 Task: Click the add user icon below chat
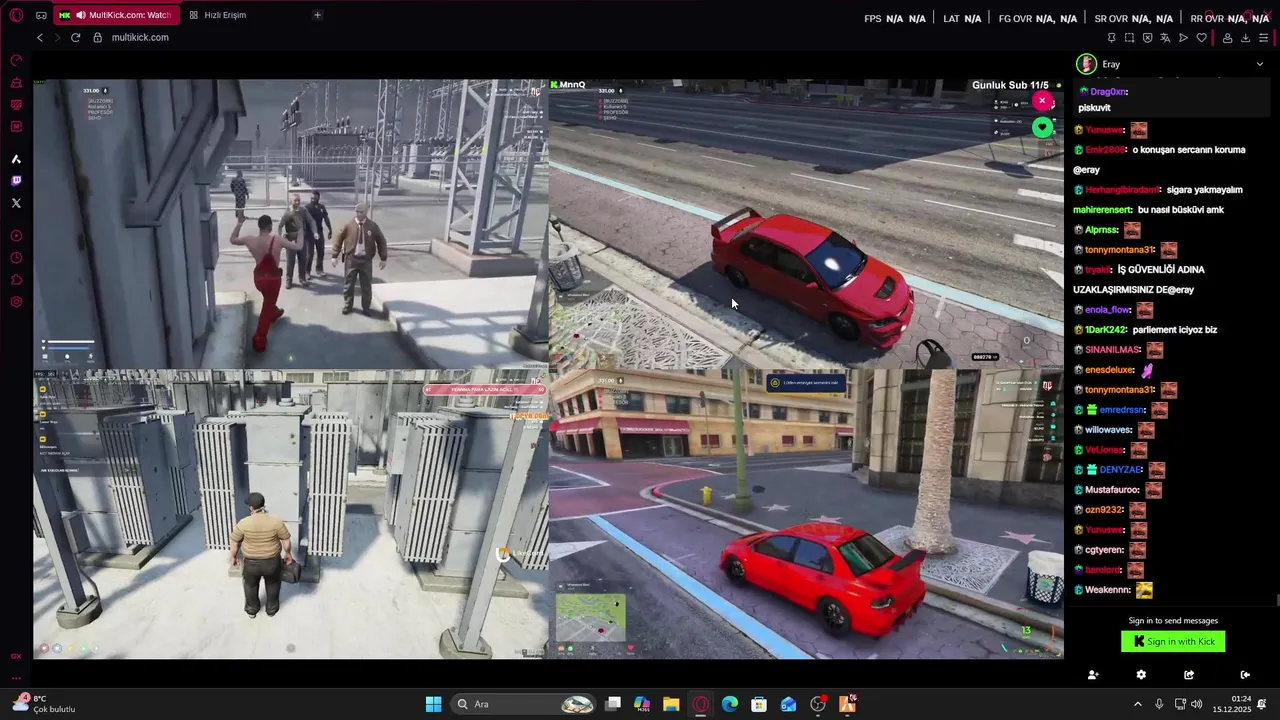click(x=1093, y=675)
